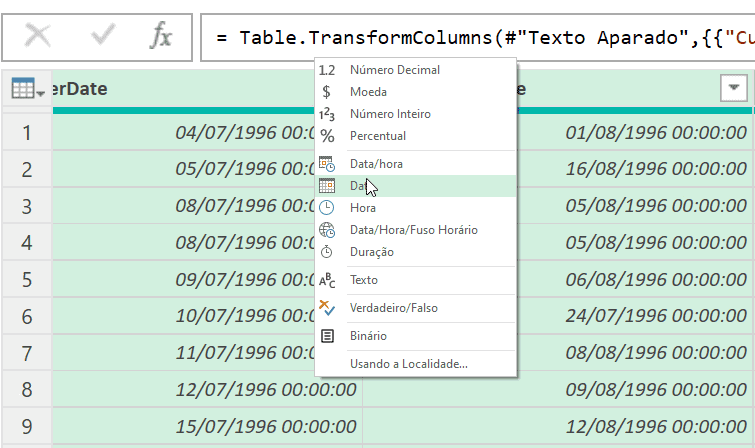Click the erDate column header
The height and width of the screenshot is (448, 755).
[x=183, y=89]
